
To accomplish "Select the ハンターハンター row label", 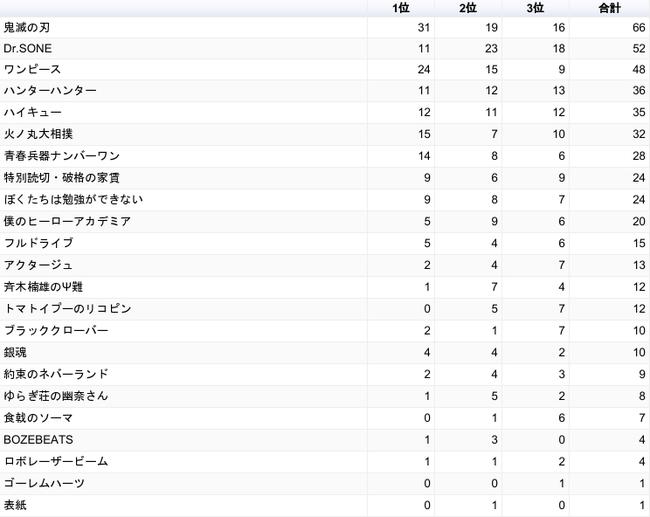I will tap(50, 90).
